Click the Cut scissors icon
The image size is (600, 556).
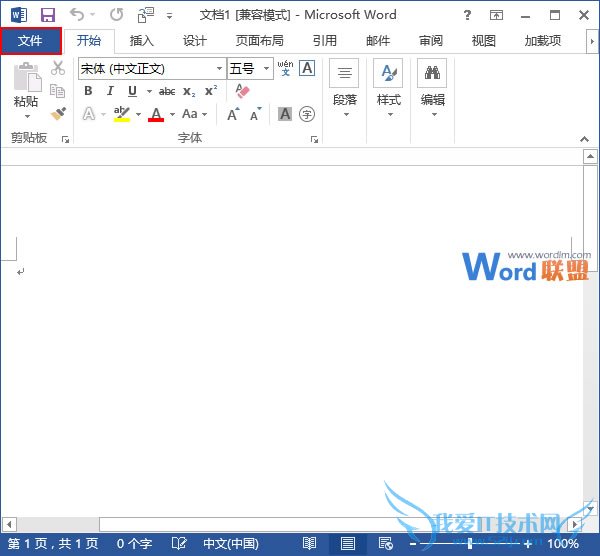[x=58, y=68]
